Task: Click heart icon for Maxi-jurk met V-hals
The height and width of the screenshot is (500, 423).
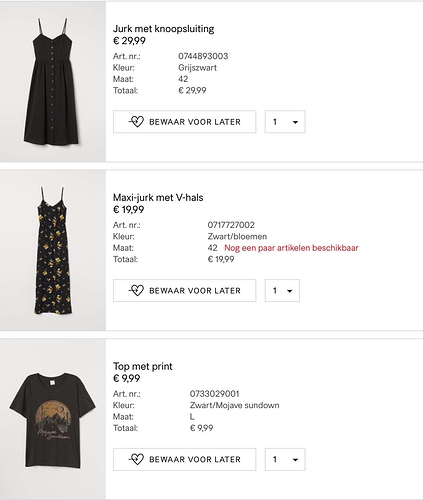Action: click(136, 290)
